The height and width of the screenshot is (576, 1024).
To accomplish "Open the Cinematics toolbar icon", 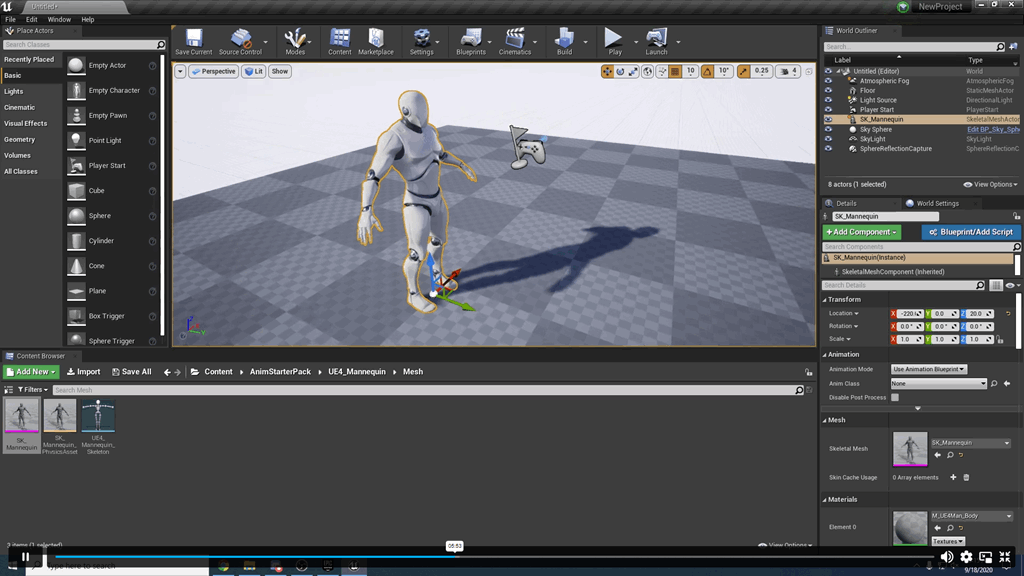I will click(x=515, y=41).
